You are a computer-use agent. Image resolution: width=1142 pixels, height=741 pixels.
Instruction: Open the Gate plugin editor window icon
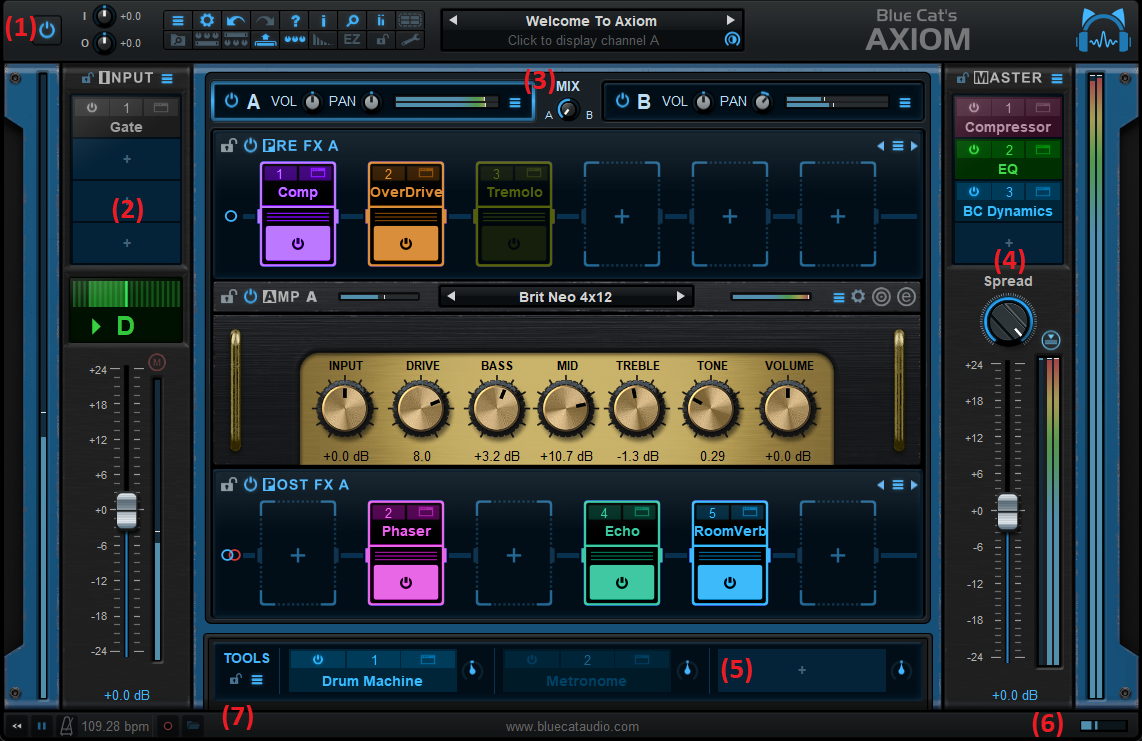[x=161, y=108]
